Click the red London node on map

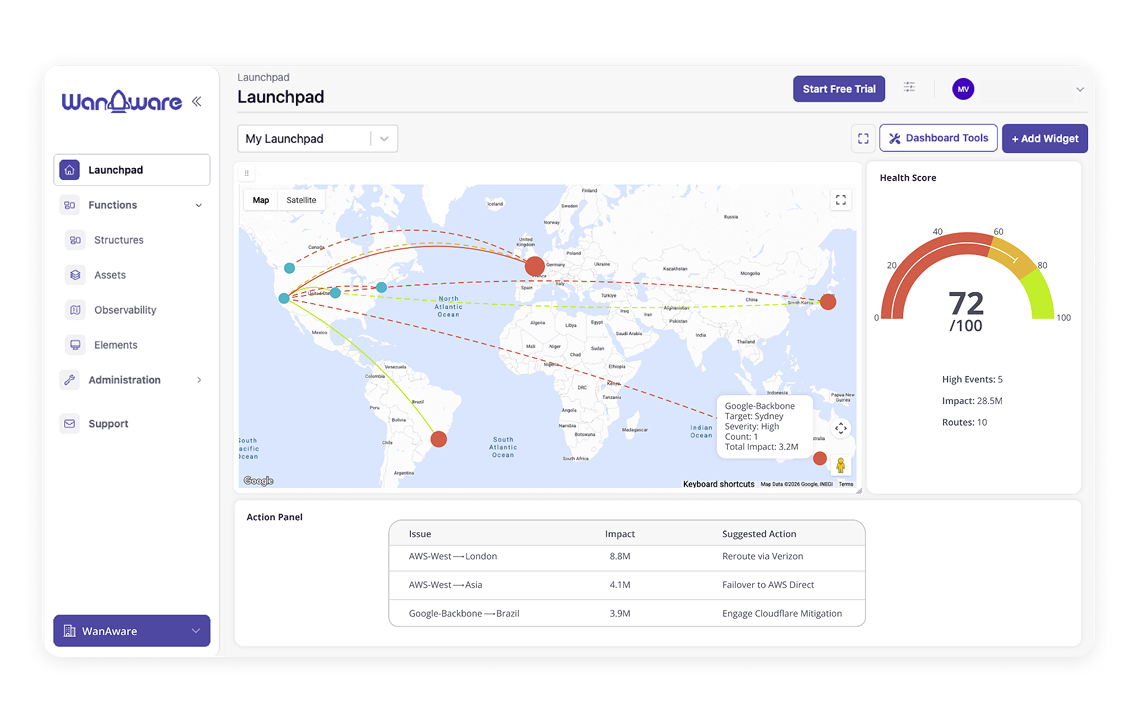535,266
